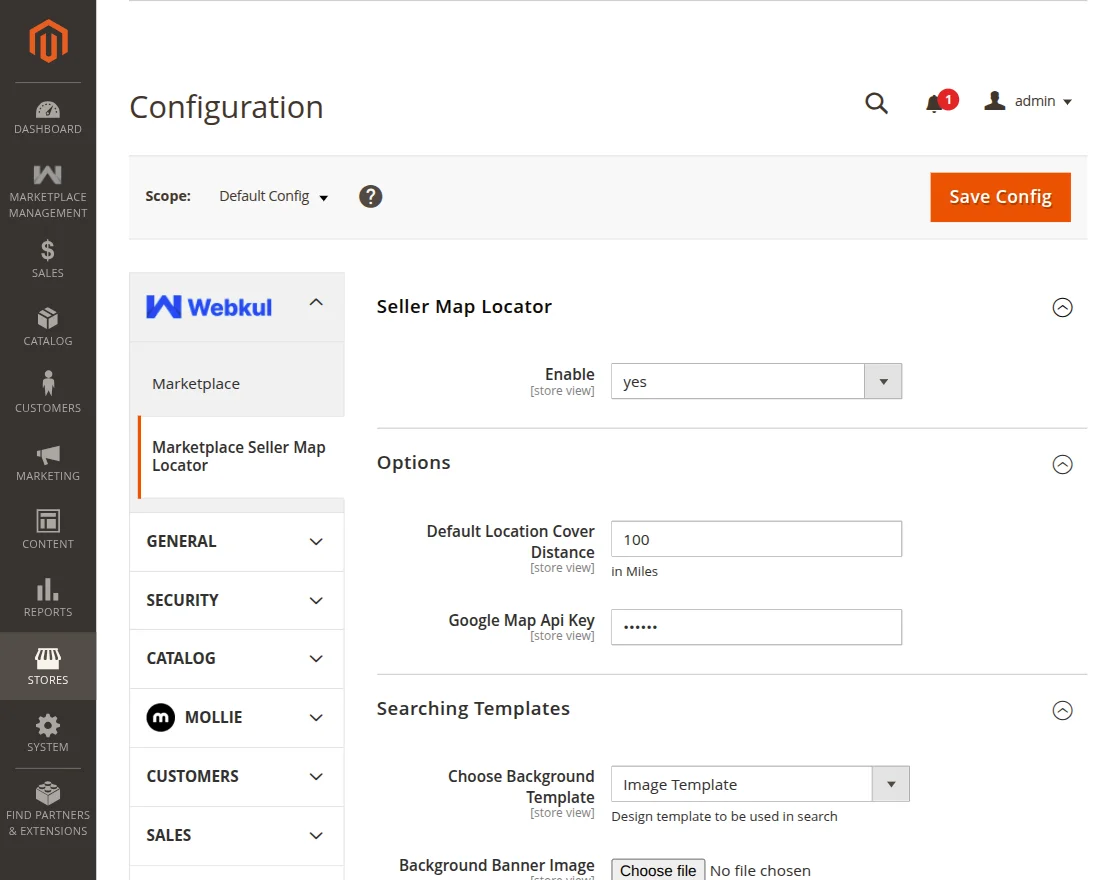
Task: Select the Marketplace Seller Map Locator tab
Action: point(238,456)
